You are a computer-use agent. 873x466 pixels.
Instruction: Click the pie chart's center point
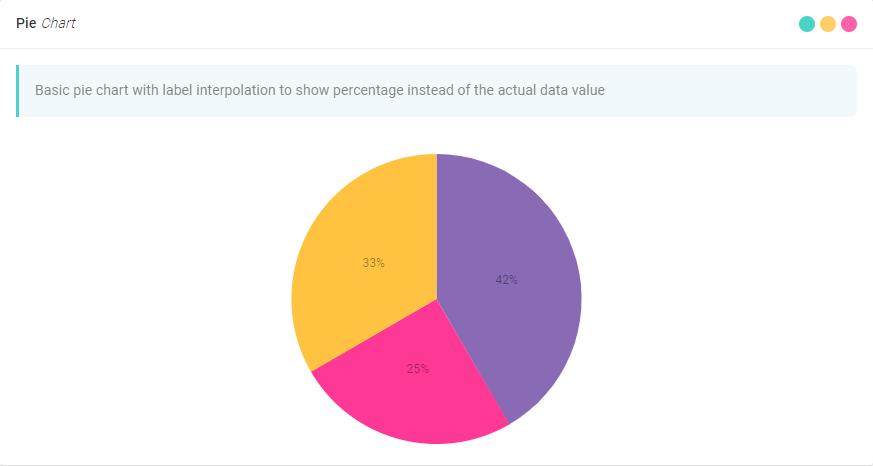click(436, 299)
